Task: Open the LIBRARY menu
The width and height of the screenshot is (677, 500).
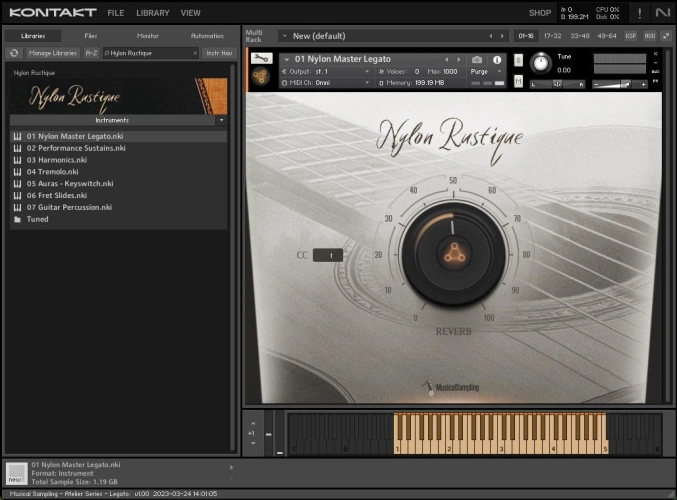Action: (152, 13)
